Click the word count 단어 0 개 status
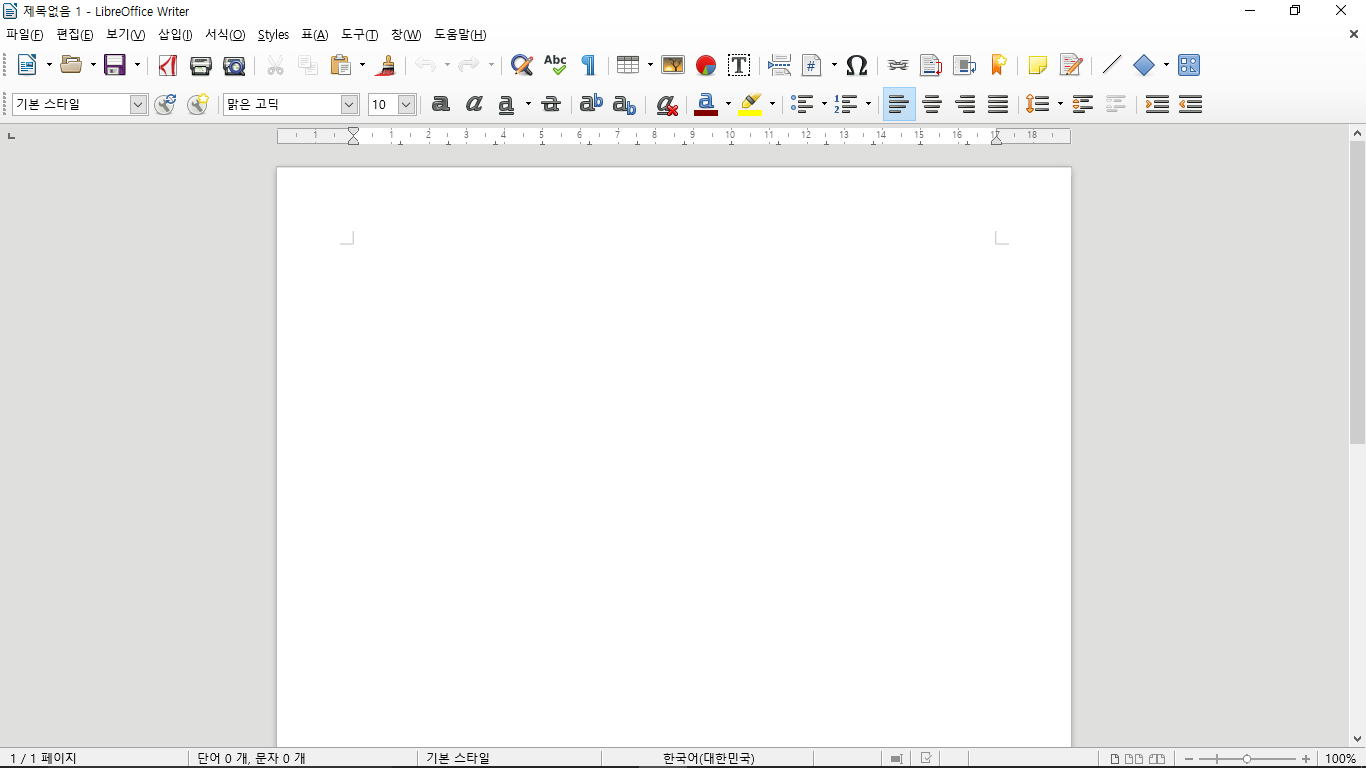 251,759
